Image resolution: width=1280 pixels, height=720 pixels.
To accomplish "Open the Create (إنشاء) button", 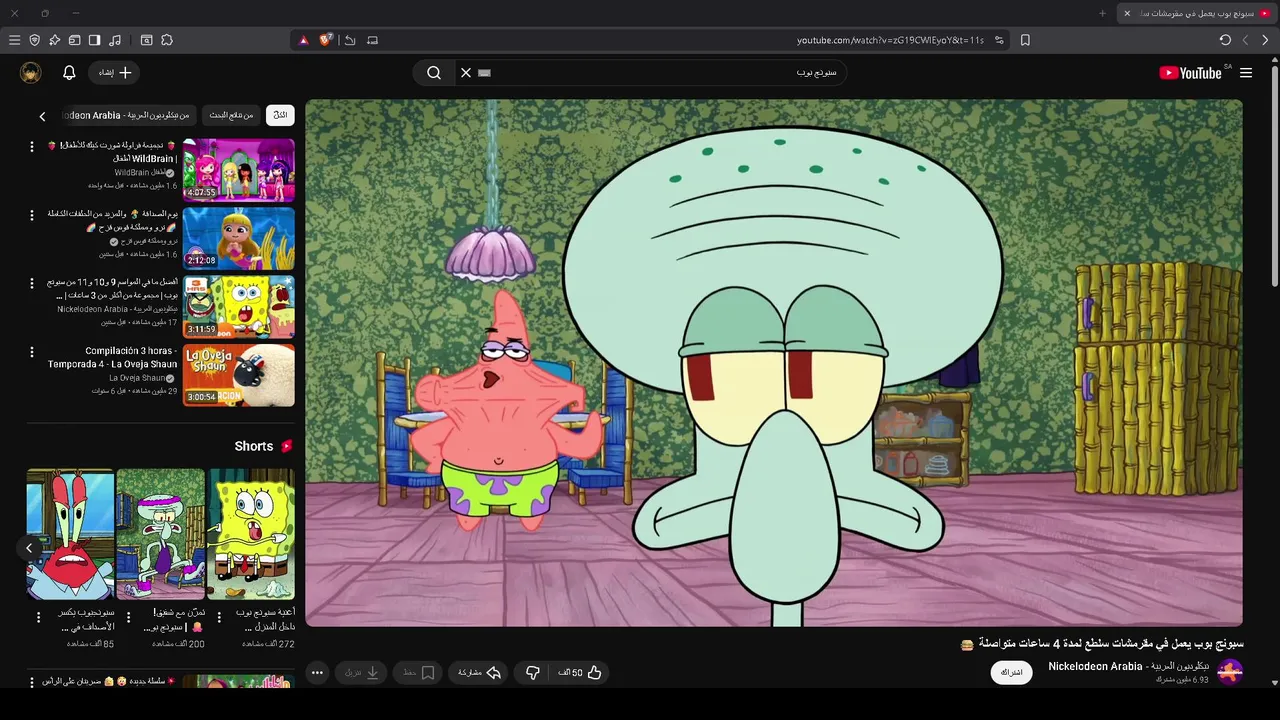I will tap(114, 73).
